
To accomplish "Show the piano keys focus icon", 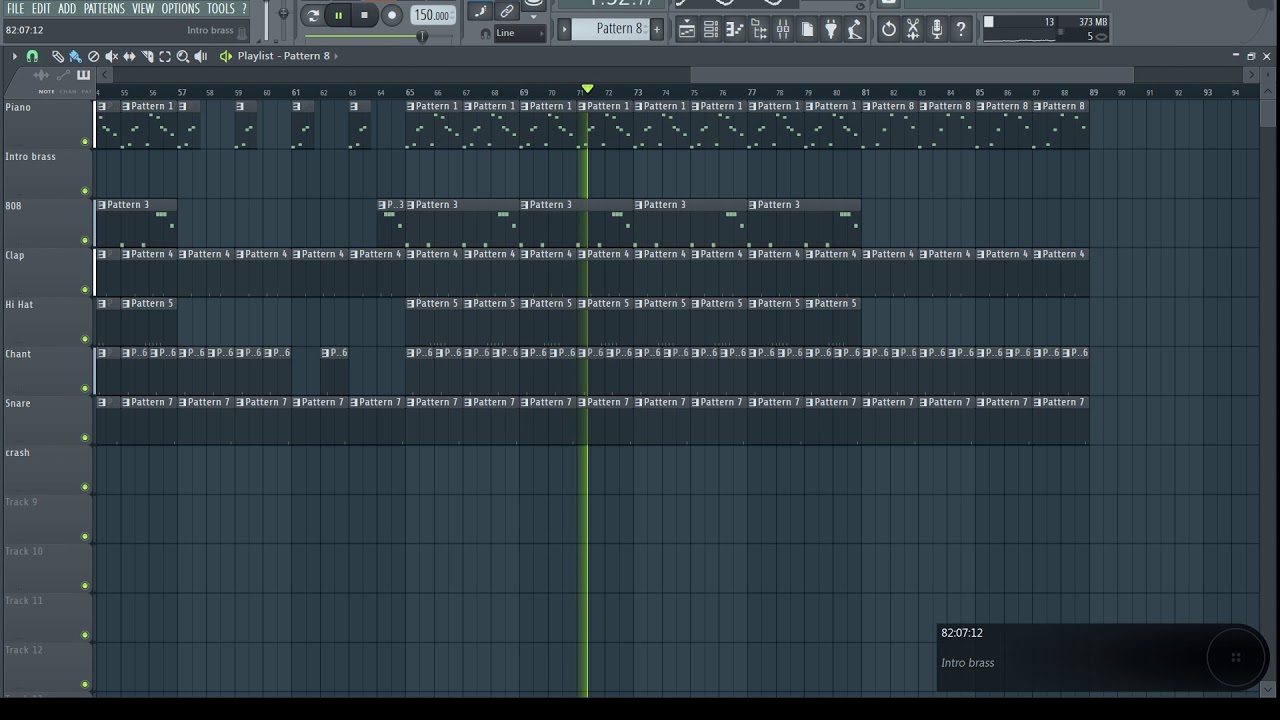I will (x=83, y=75).
